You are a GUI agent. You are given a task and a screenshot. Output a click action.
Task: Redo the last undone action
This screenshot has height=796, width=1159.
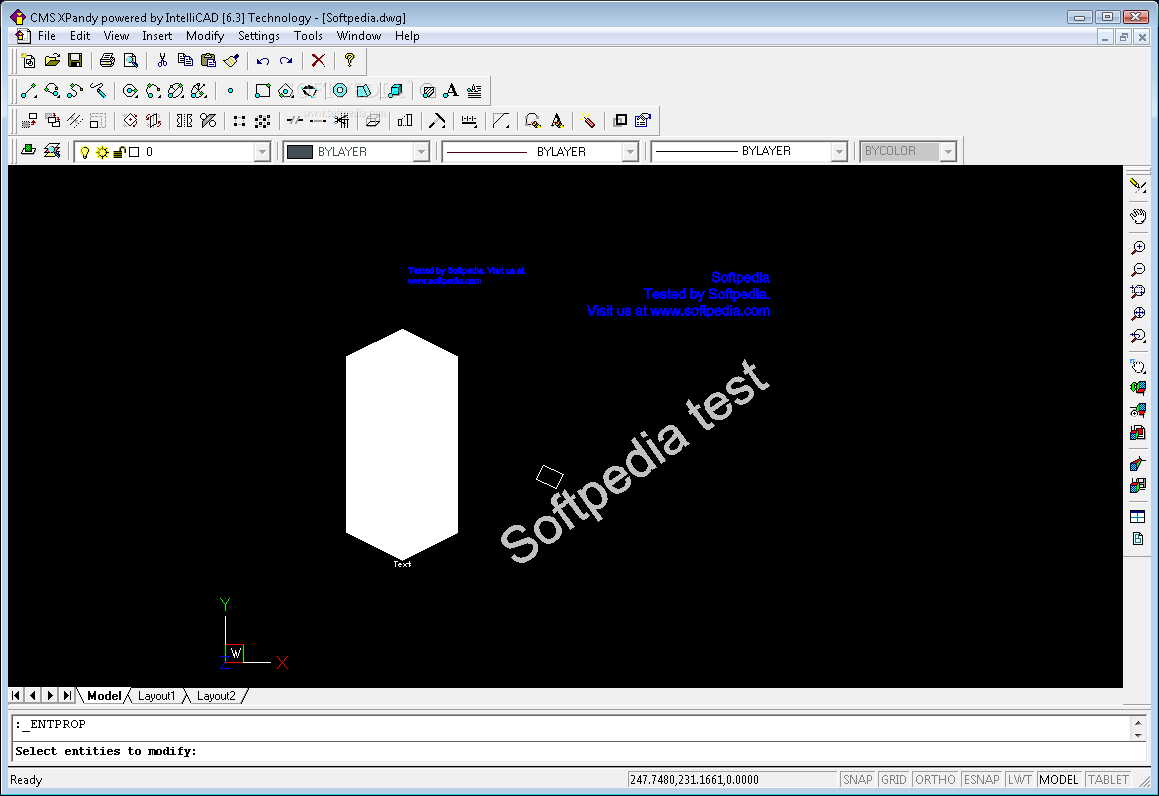pos(286,61)
